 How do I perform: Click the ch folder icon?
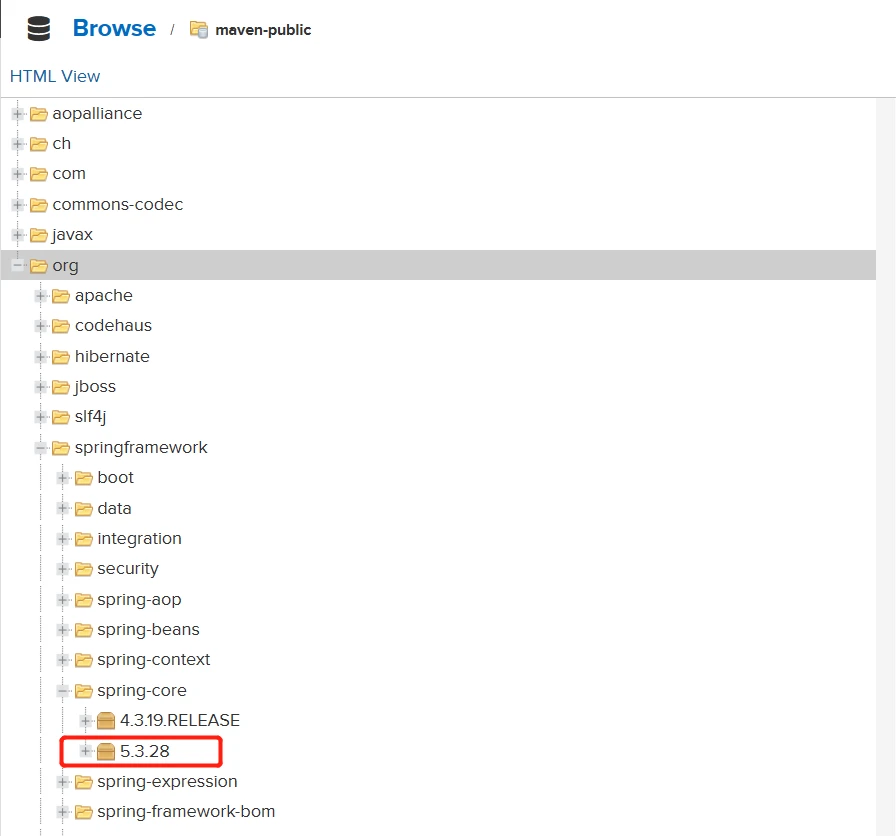tap(38, 144)
